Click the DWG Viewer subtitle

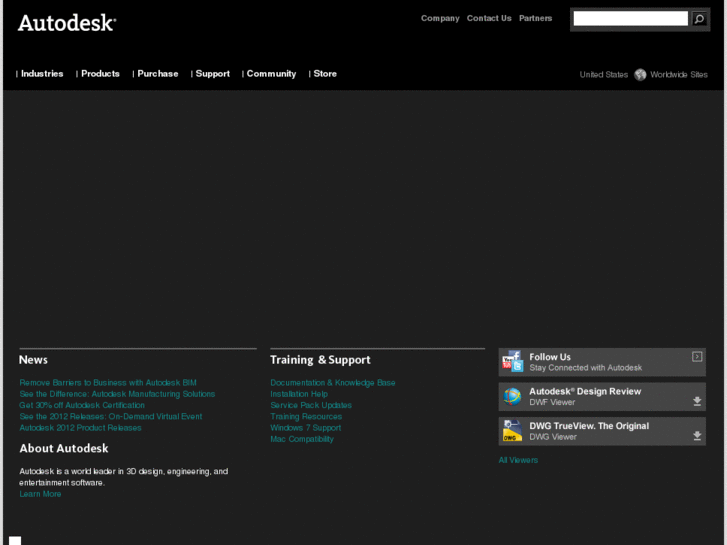pos(553,437)
